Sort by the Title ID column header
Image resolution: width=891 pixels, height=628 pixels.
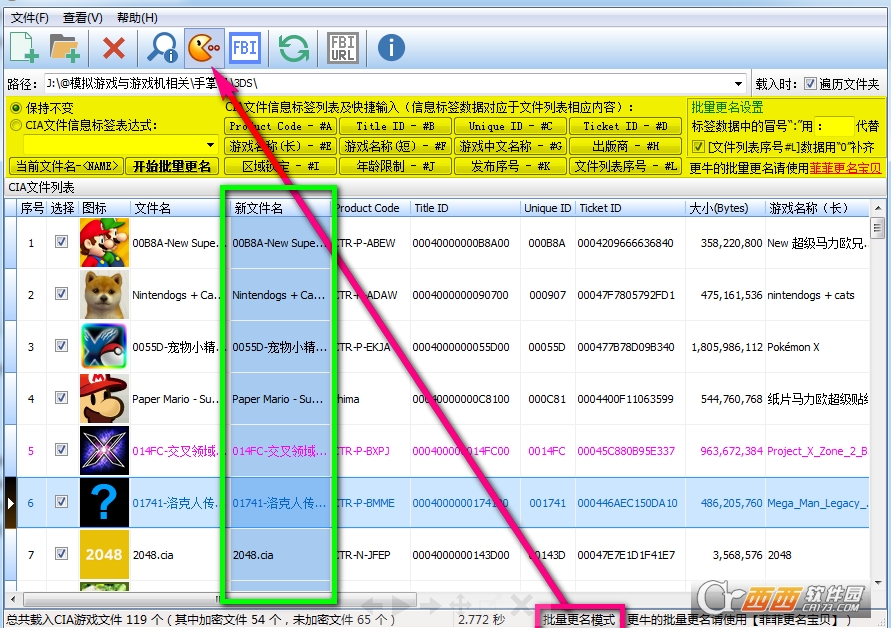[x=465, y=208]
